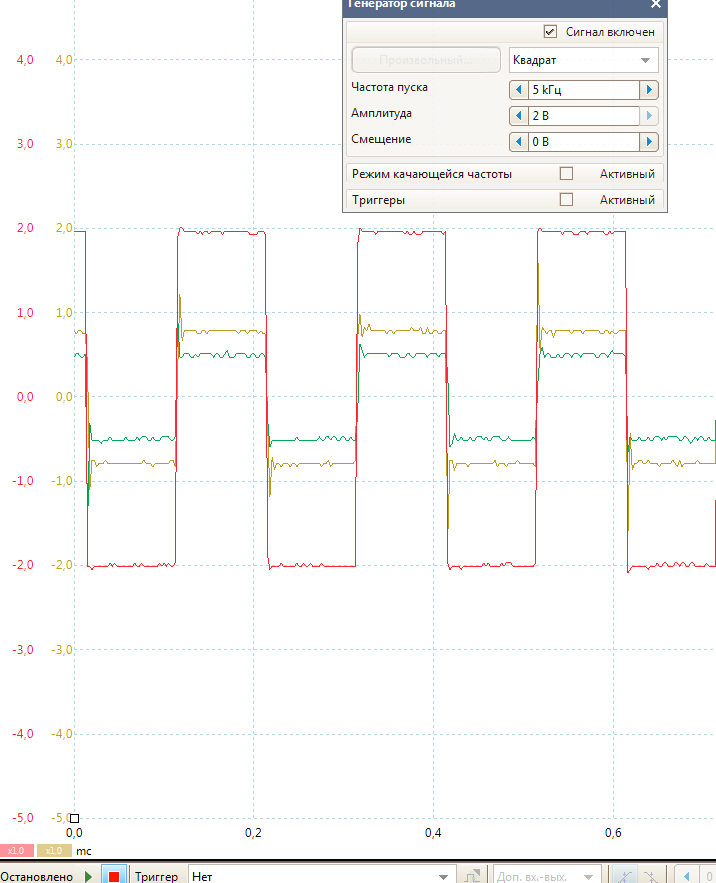Click the 2 В amplitude input field

click(x=583, y=116)
